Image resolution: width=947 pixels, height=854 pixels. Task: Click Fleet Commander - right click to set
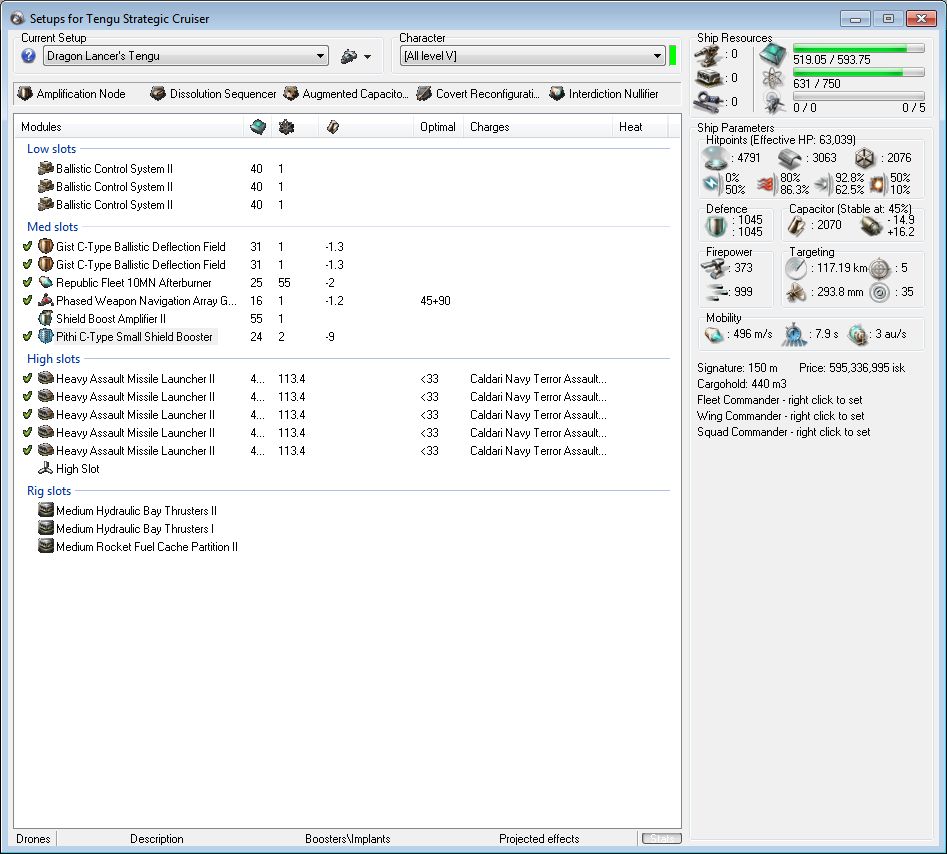779,400
